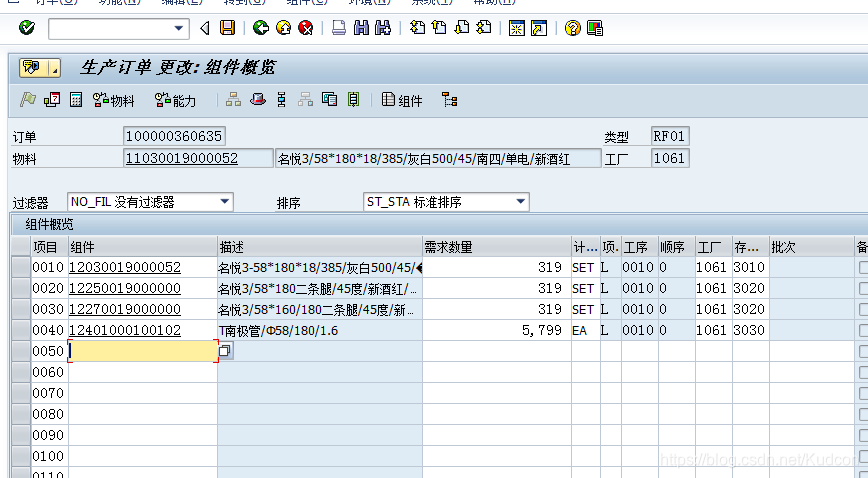Click the collapse triangle beside command field
This screenshot has width=868, height=478.
pos(205,28)
